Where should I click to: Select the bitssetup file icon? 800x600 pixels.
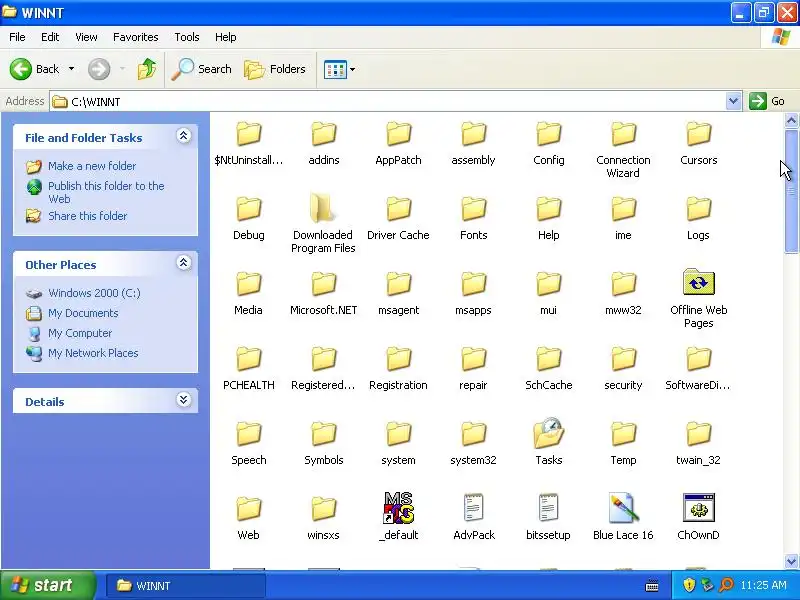point(548,508)
